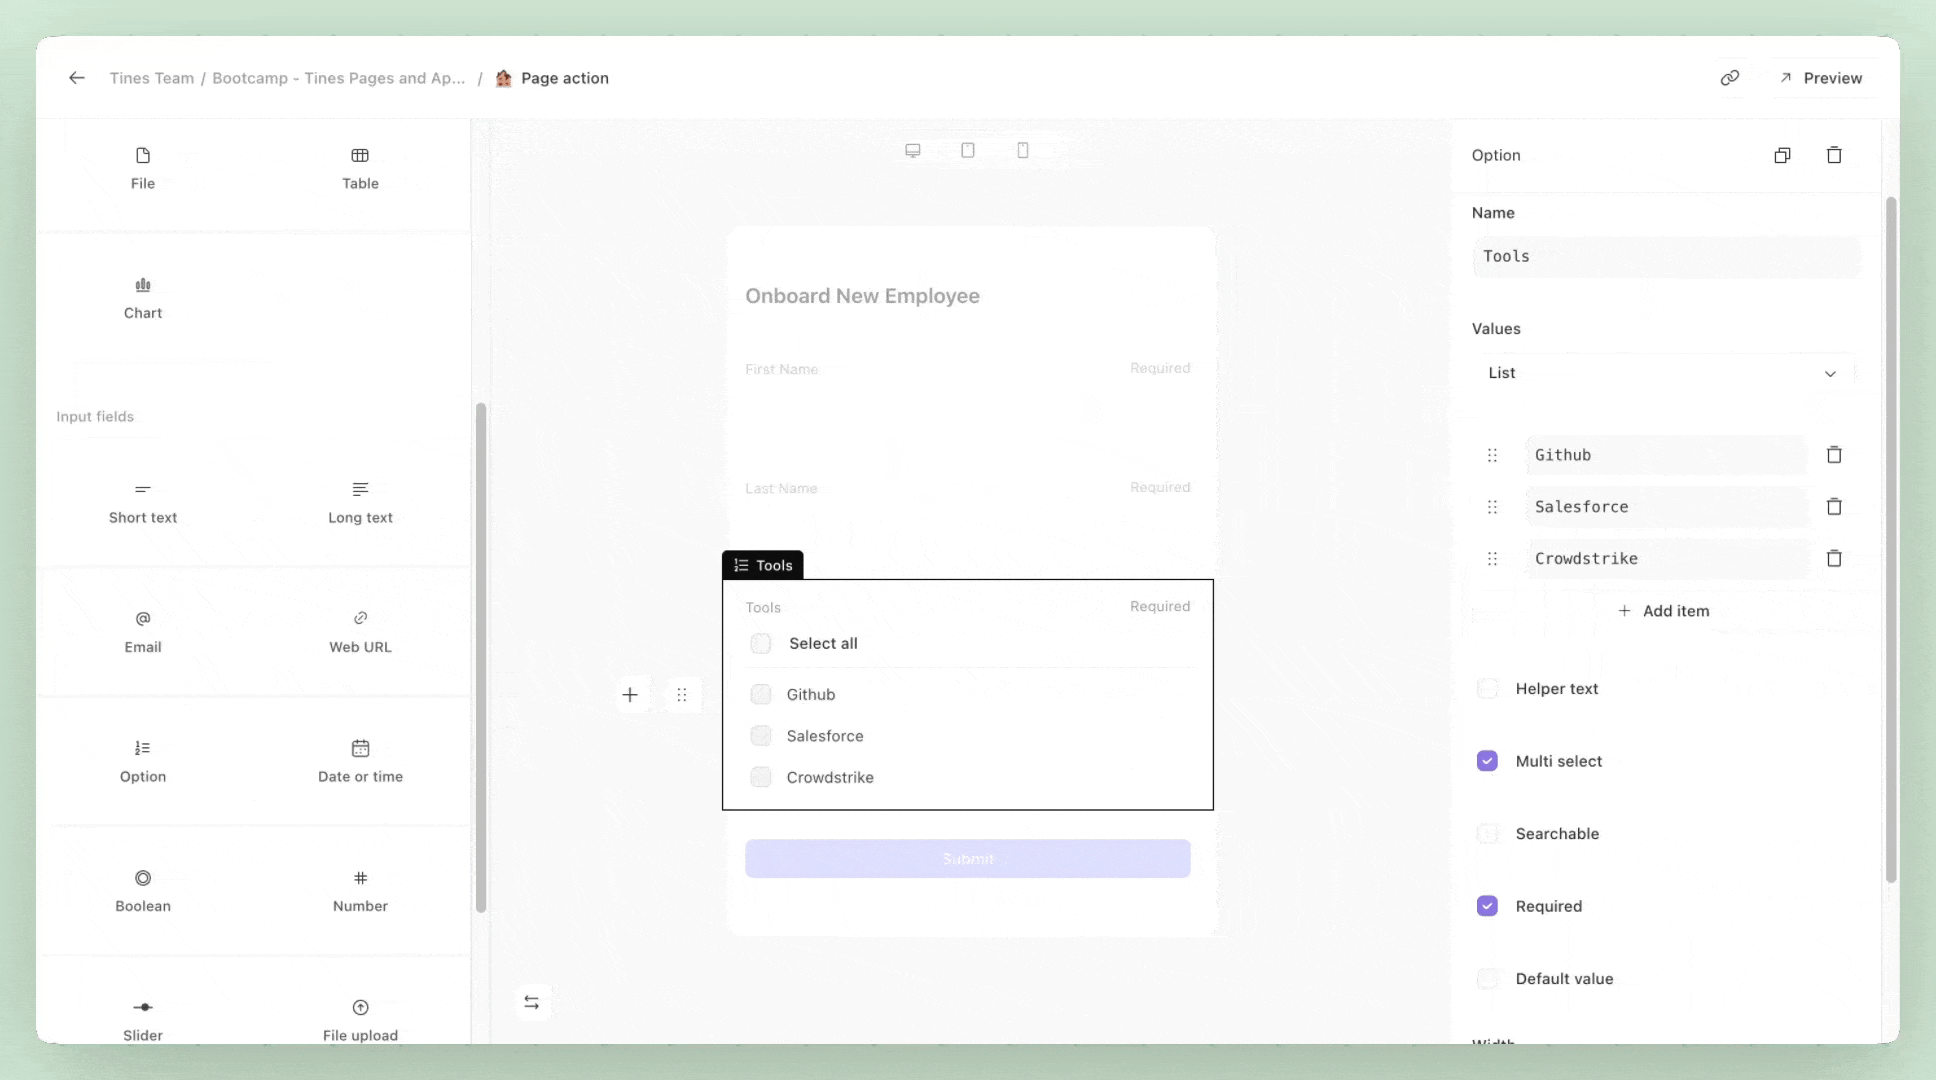The height and width of the screenshot is (1080, 1936).
Task: Click the drag handle beside Tools block
Action: pyautogui.click(x=681, y=695)
